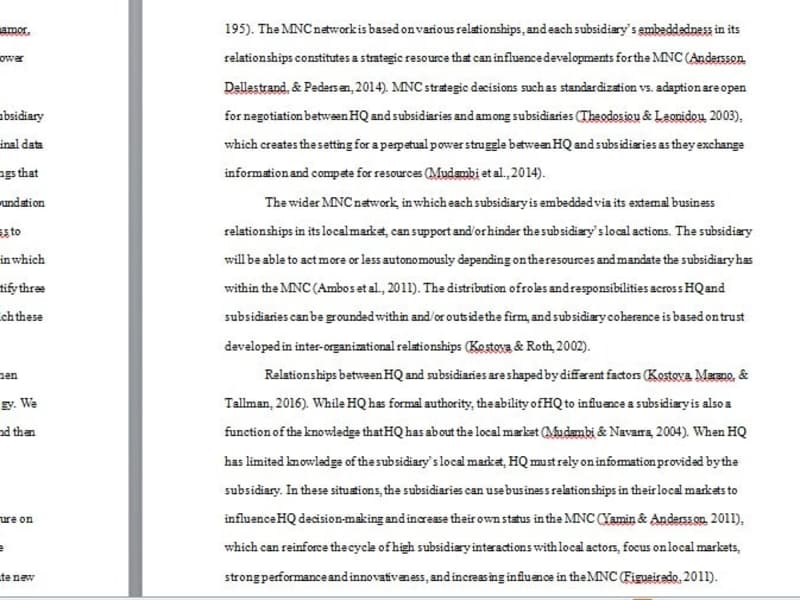
Task: Click the sentence start "In these situations"
Action: (x=333, y=490)
